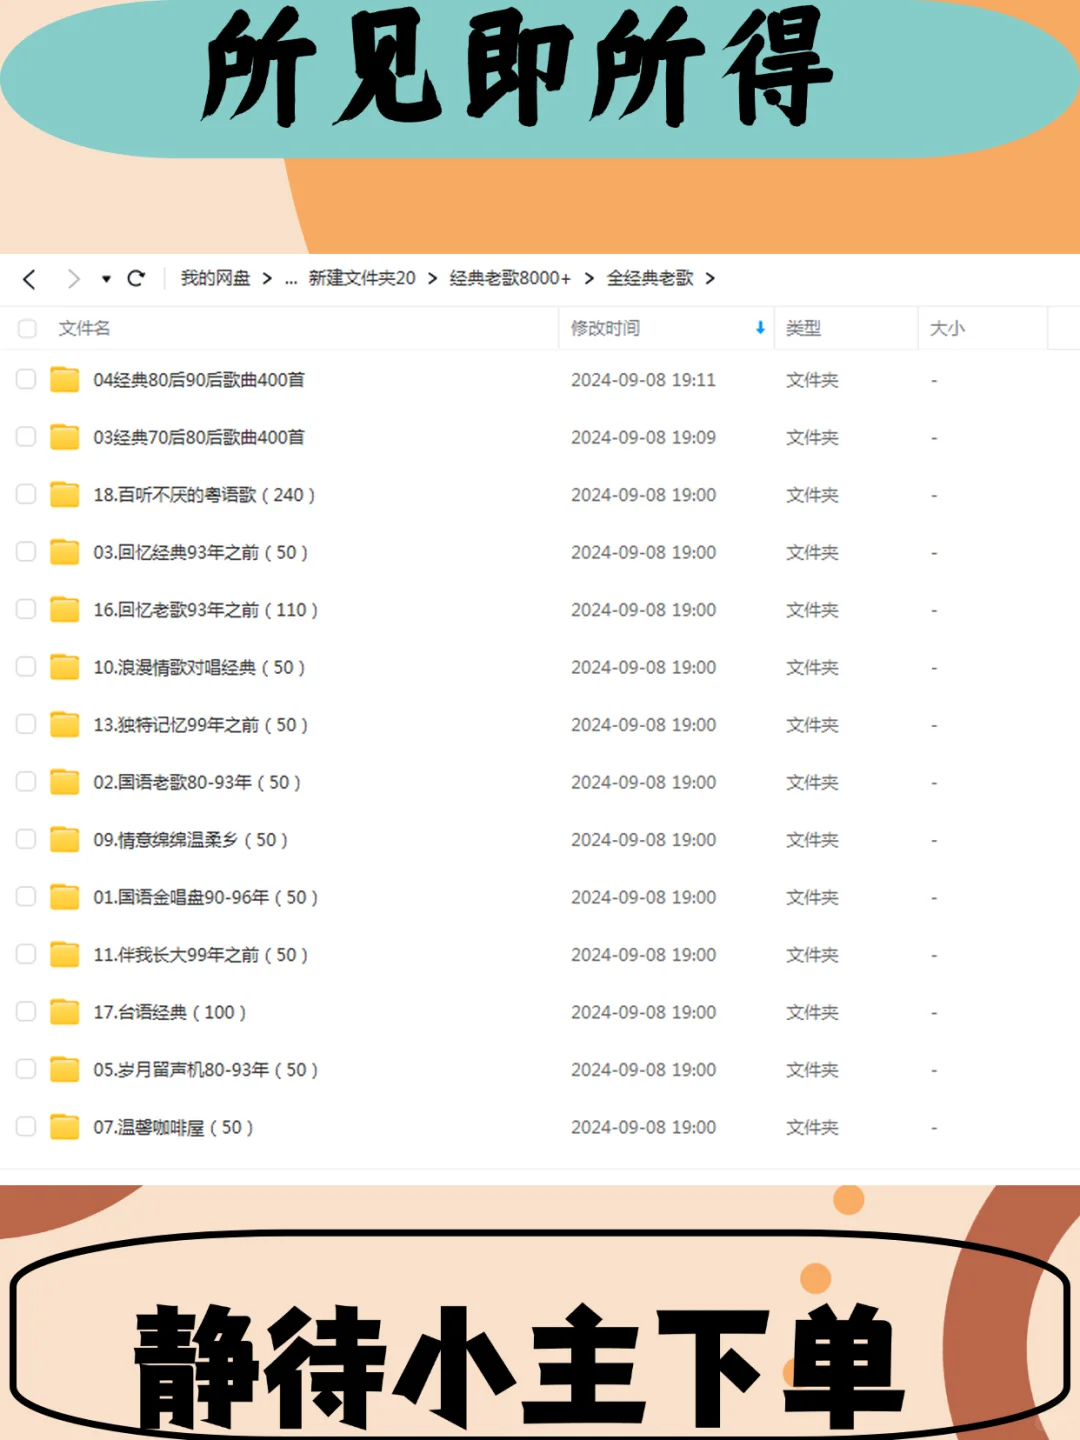Check the box for 03.回忆经典93年之前

pyautogui.click(x=26, y=553)
